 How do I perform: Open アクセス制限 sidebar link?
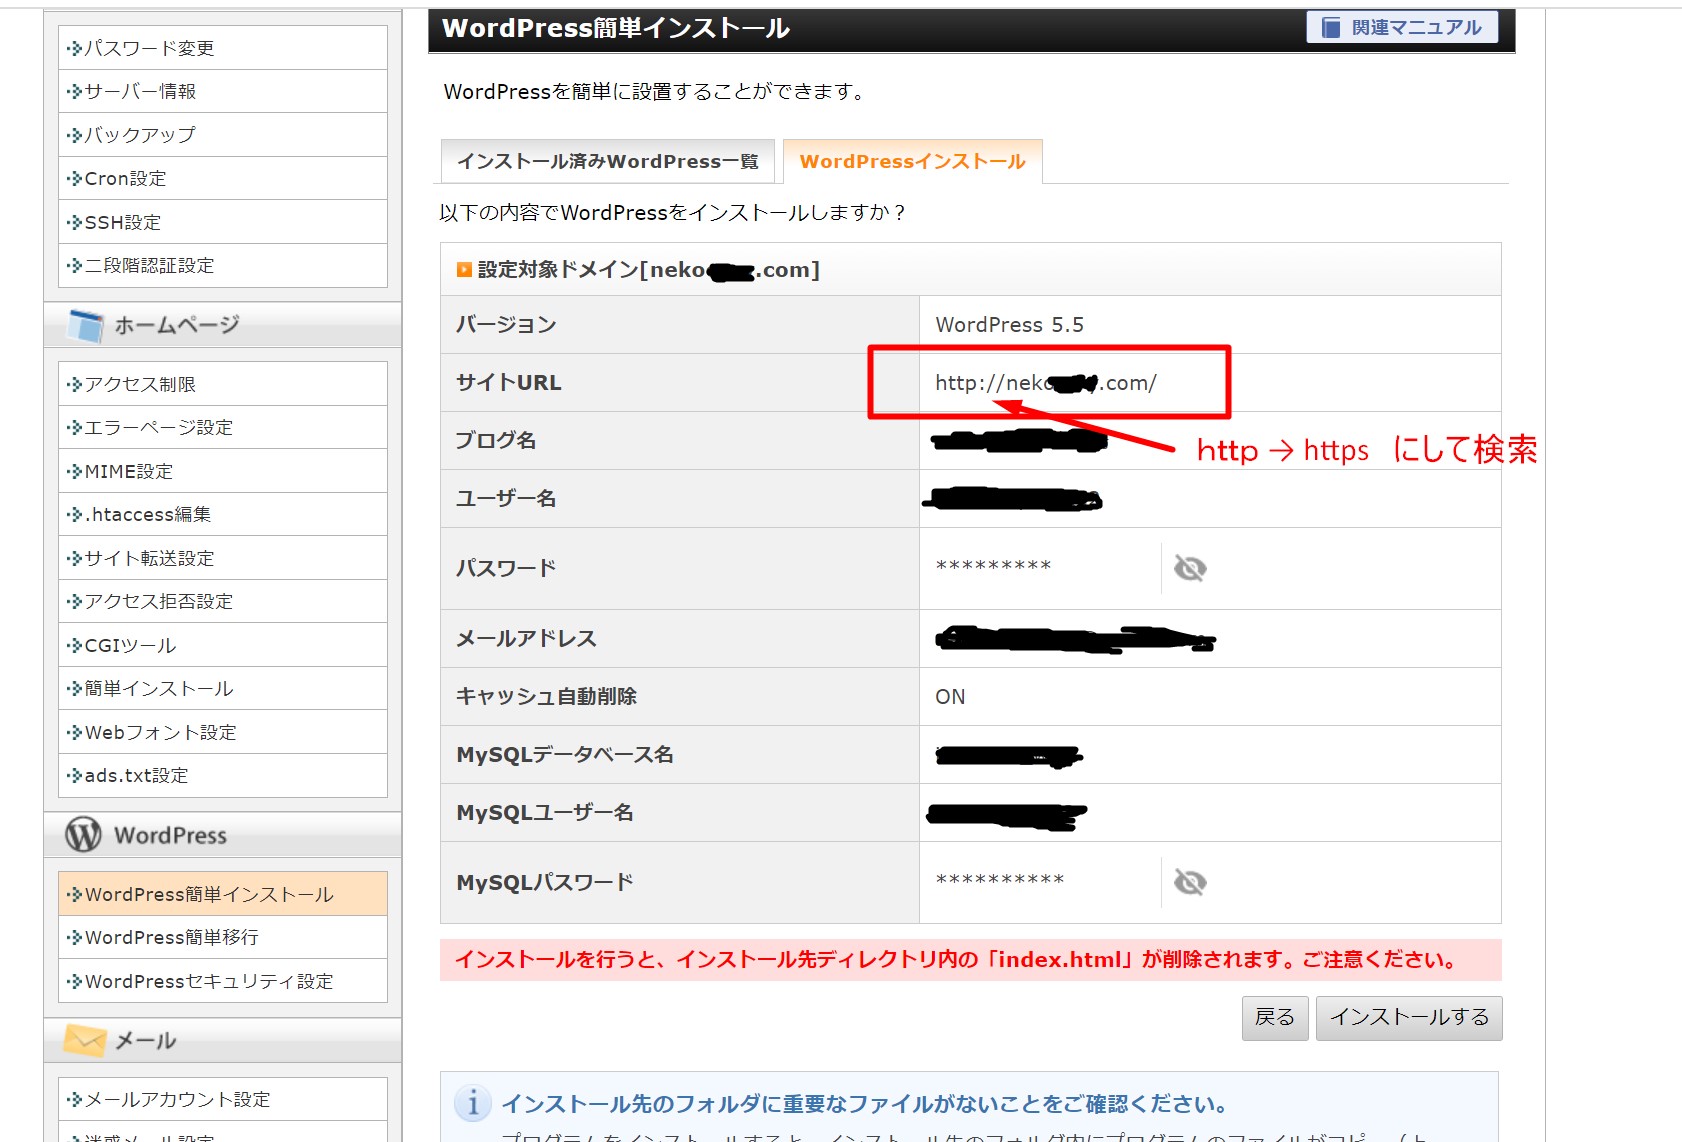tap(223, 384)
